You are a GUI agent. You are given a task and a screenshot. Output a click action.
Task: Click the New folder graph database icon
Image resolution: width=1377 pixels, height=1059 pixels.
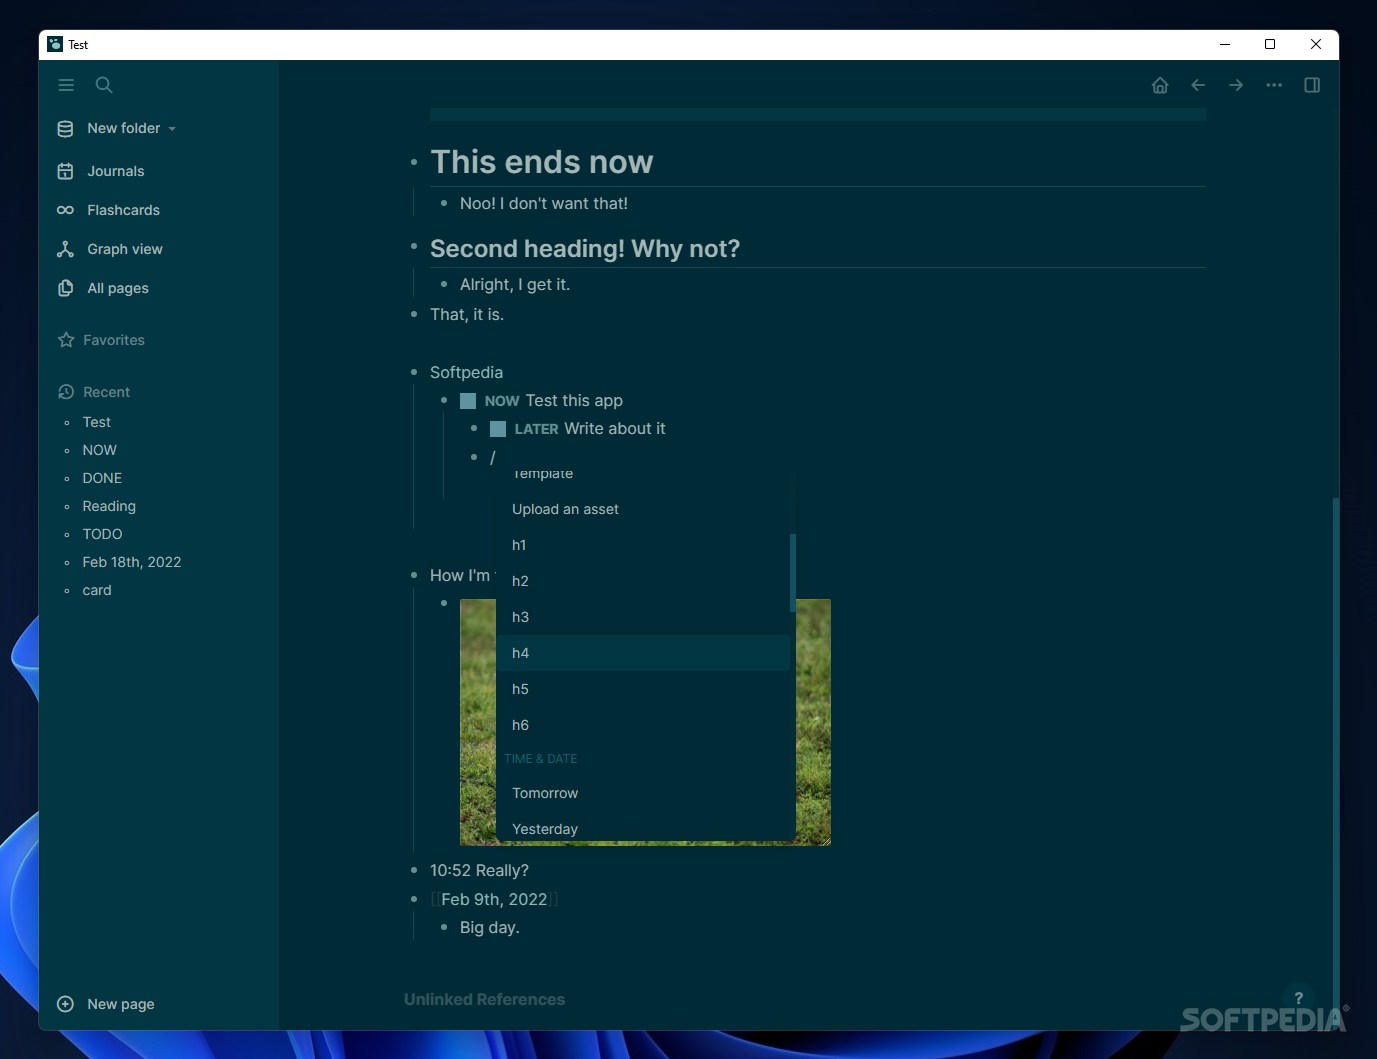[66, 128]
